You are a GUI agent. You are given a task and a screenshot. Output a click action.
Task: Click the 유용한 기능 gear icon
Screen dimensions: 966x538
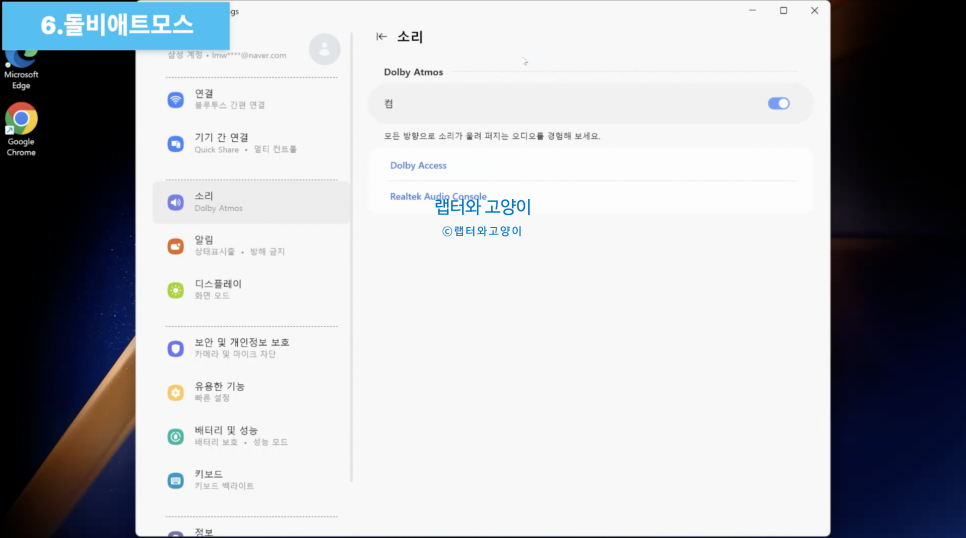176,393
